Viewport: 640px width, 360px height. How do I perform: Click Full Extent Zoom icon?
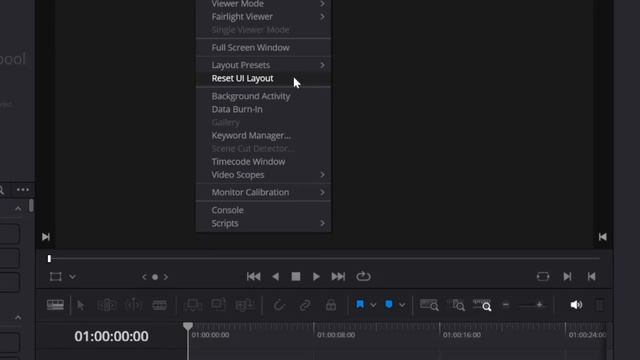(429, 305)
